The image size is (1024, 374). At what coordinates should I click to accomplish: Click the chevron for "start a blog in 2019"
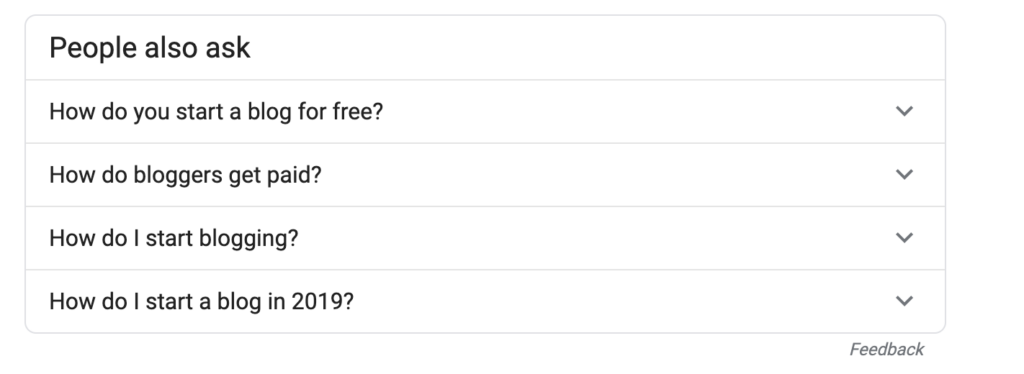904,301
